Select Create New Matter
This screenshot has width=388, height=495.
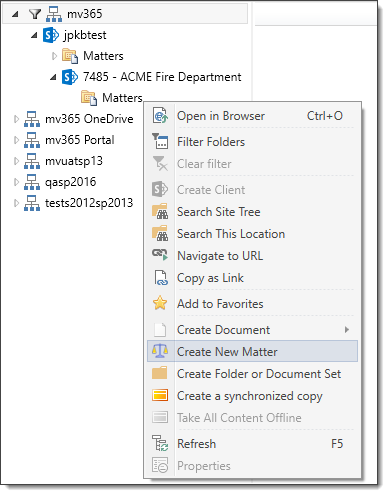coord(252,351)
